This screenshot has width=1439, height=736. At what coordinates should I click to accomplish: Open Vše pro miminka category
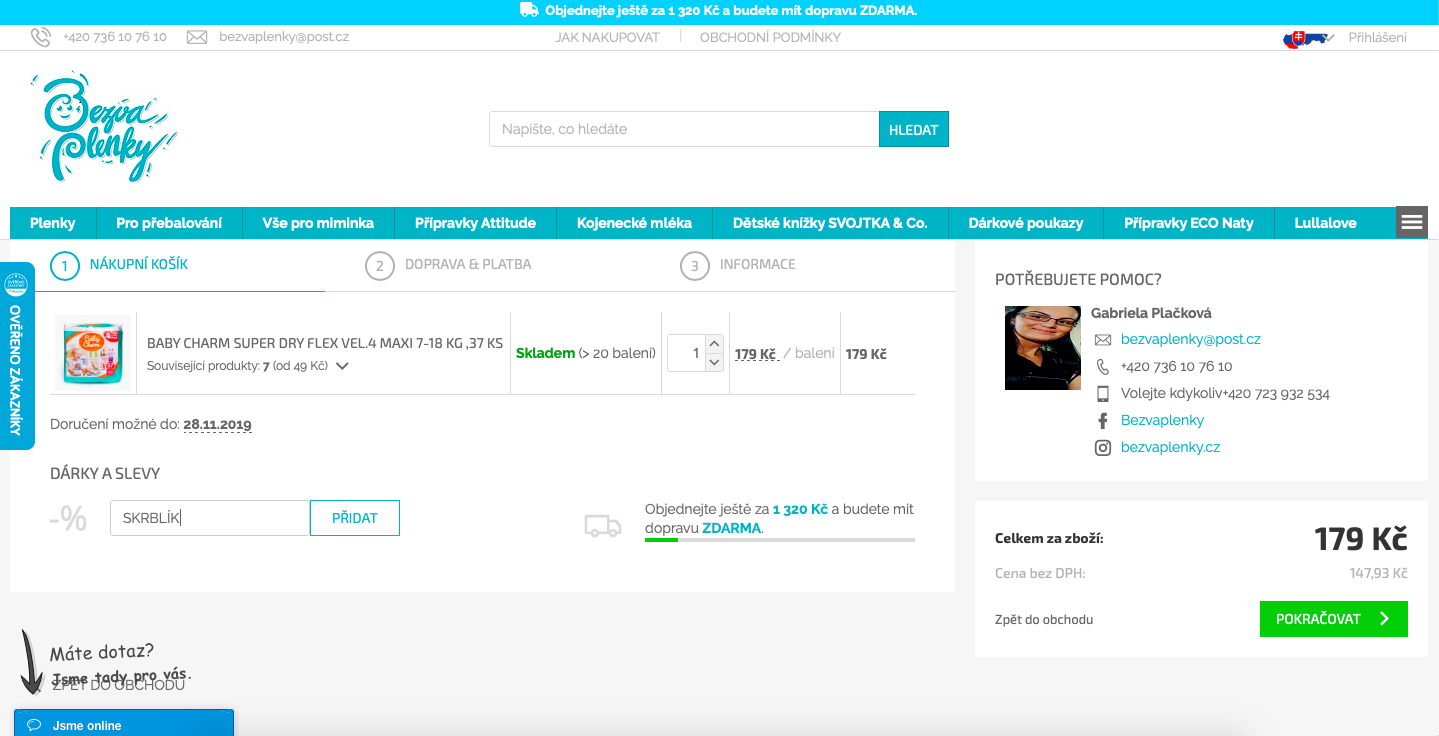(318, 223)
